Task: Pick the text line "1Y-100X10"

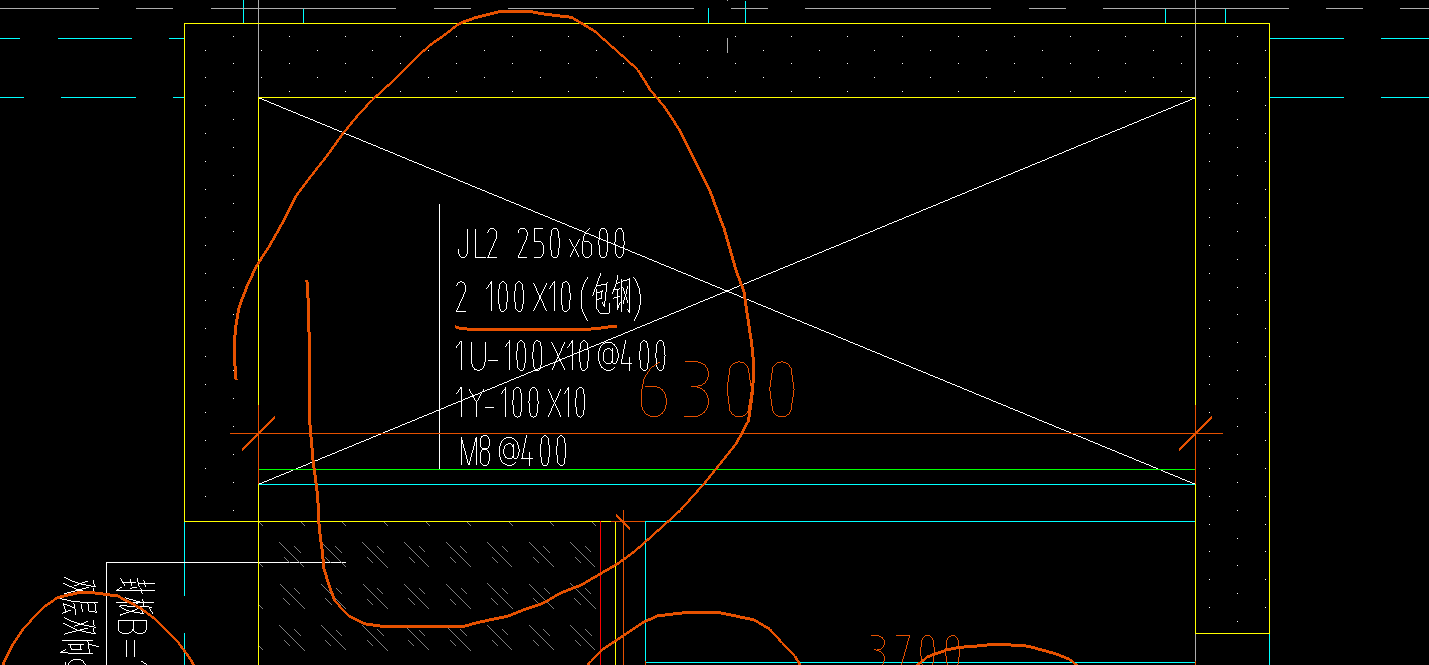Action: point(521,404)
